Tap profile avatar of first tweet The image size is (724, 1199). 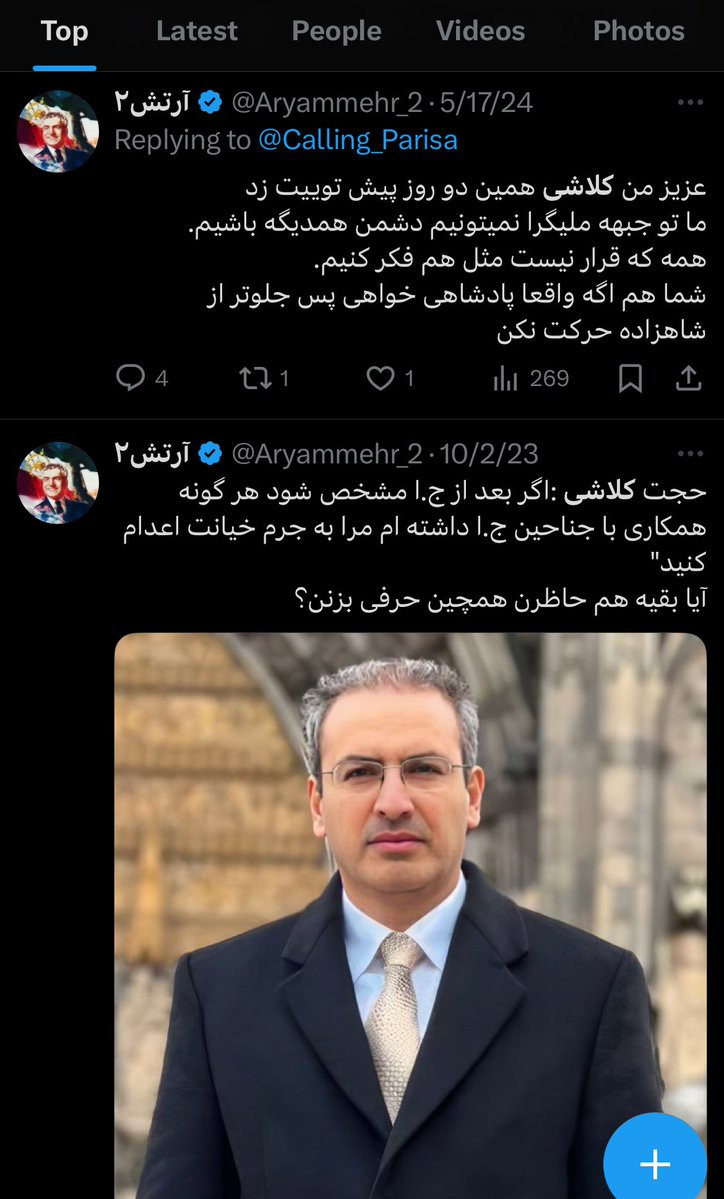coord(58,132)
